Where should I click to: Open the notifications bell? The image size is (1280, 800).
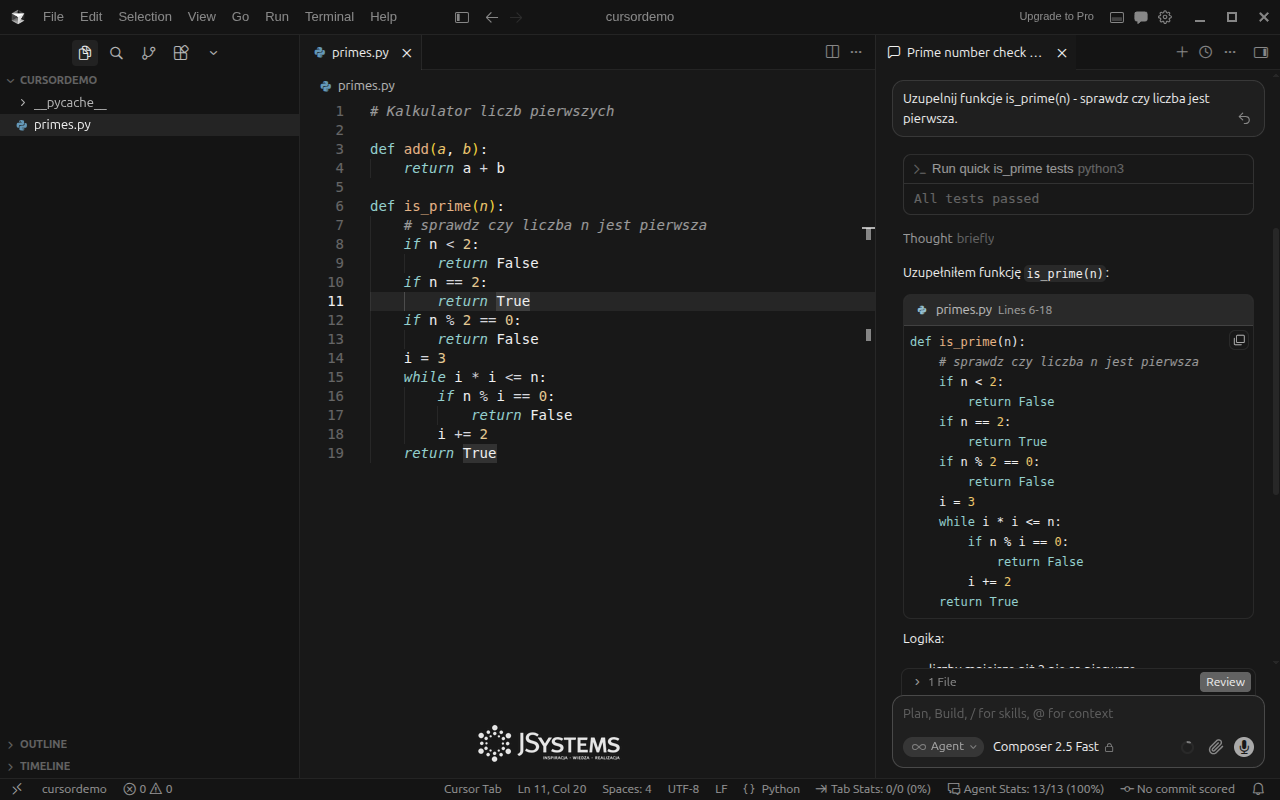pyautogui.click(x=1259, y=789)
